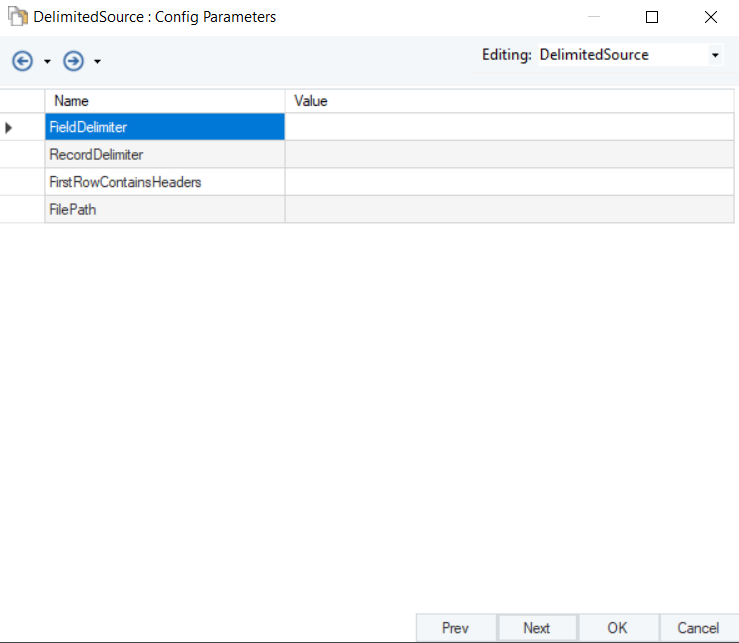Expand the Editing DelimitedSource combo box
Viewport: 739px width, 643px height.
tap(715, 56)
